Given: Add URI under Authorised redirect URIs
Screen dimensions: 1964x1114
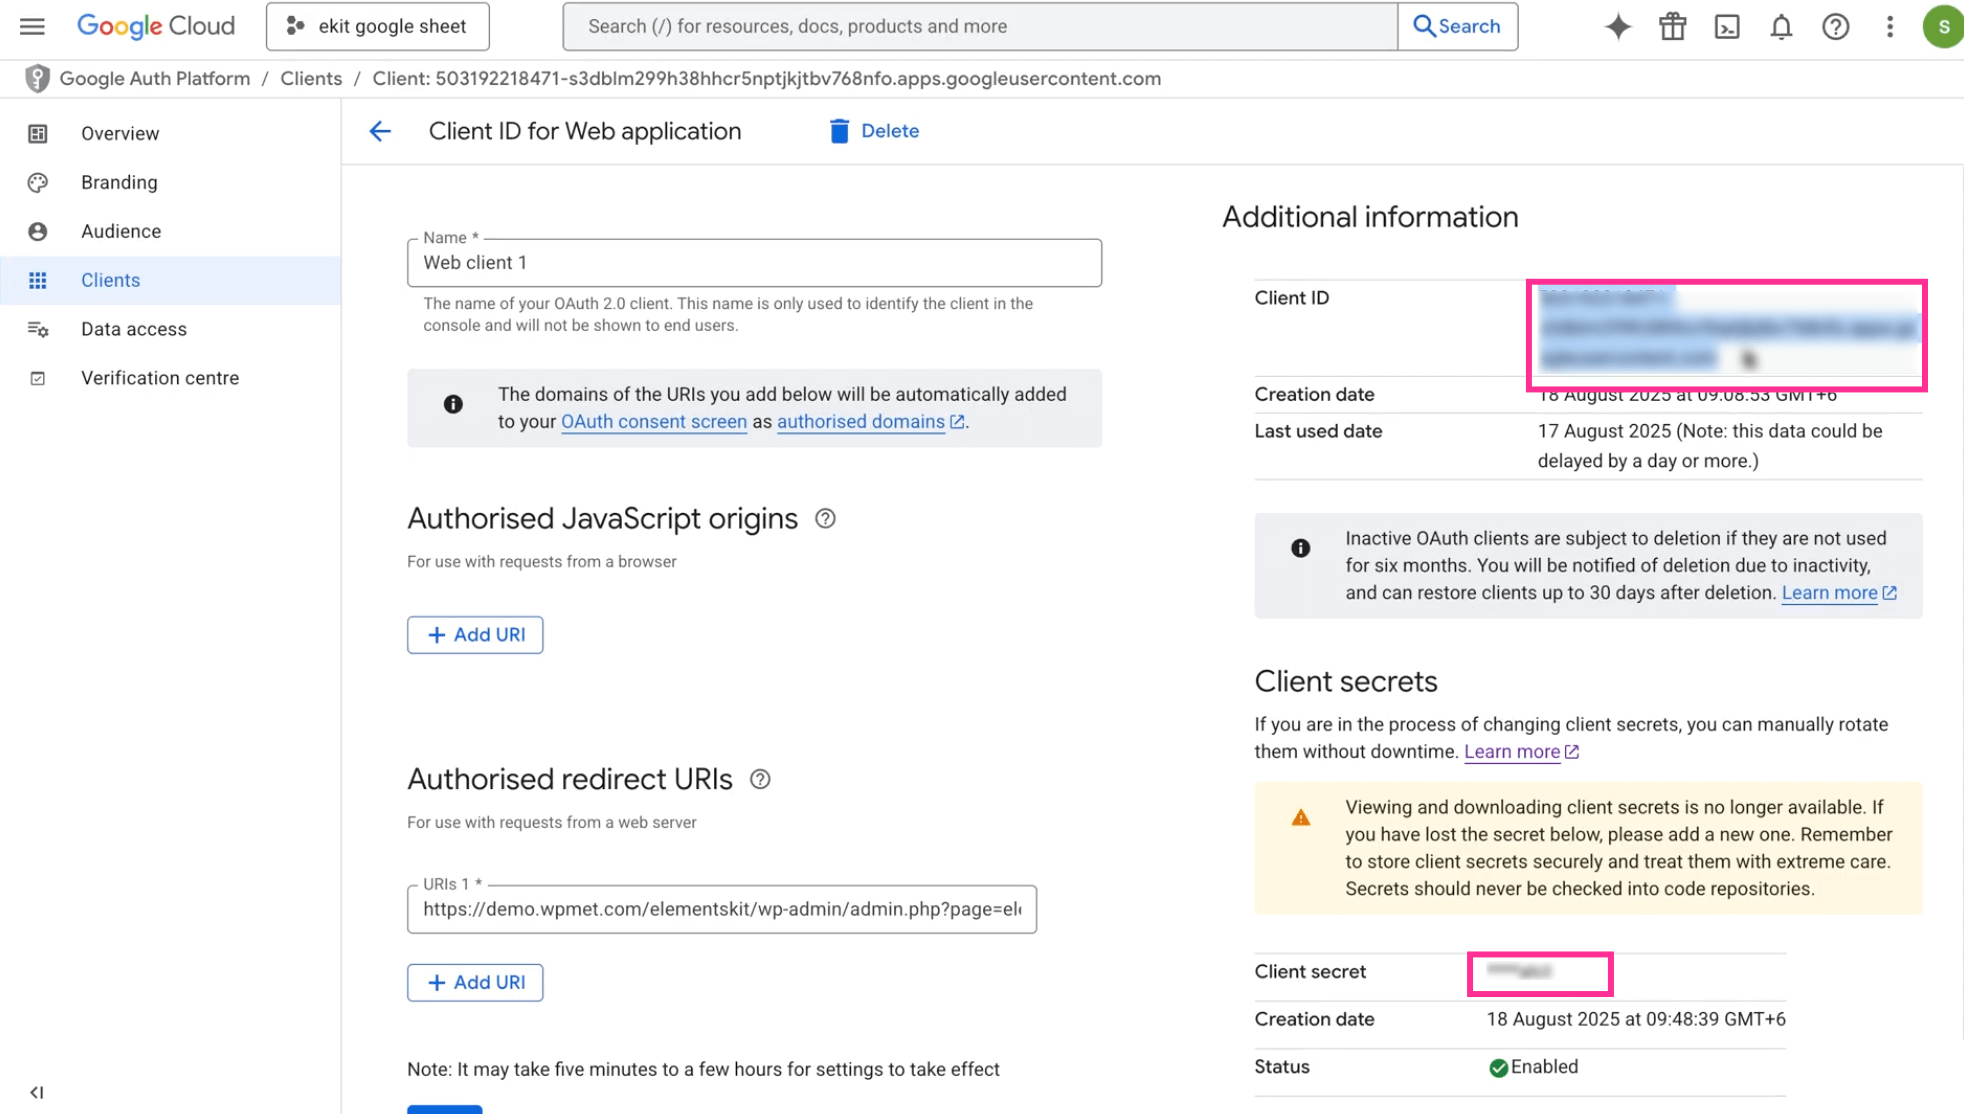Looking at the screenshot, I should coord(475,983).
